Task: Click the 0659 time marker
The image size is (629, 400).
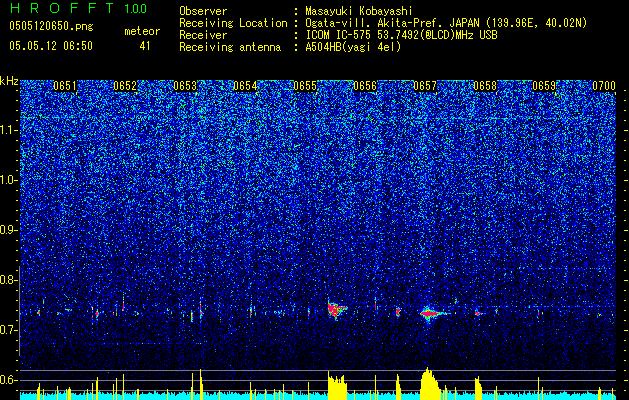Action: pyautogui.click(x=544, y=86)
